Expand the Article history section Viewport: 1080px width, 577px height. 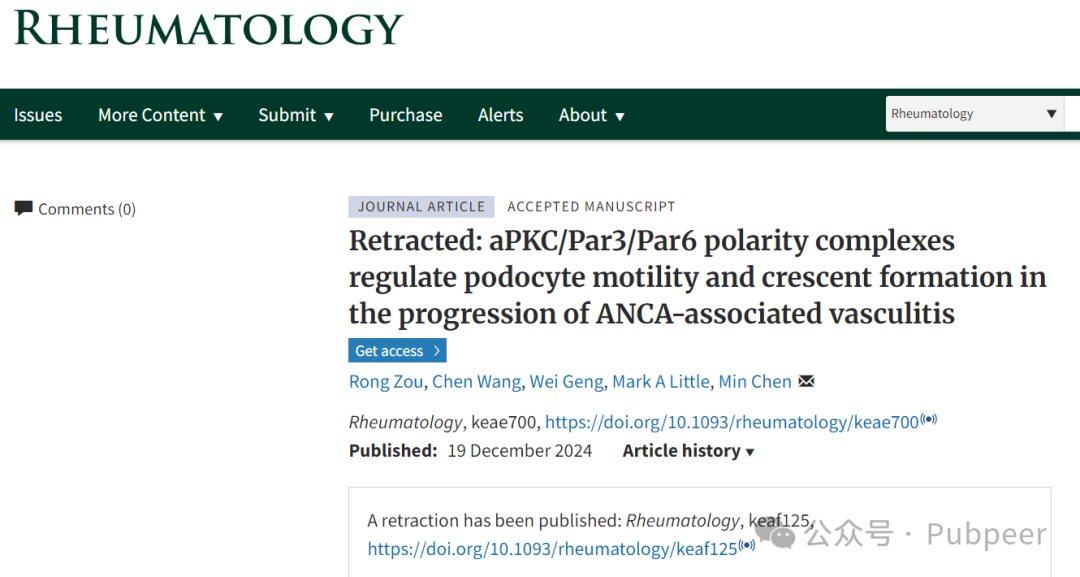[688, 451]
